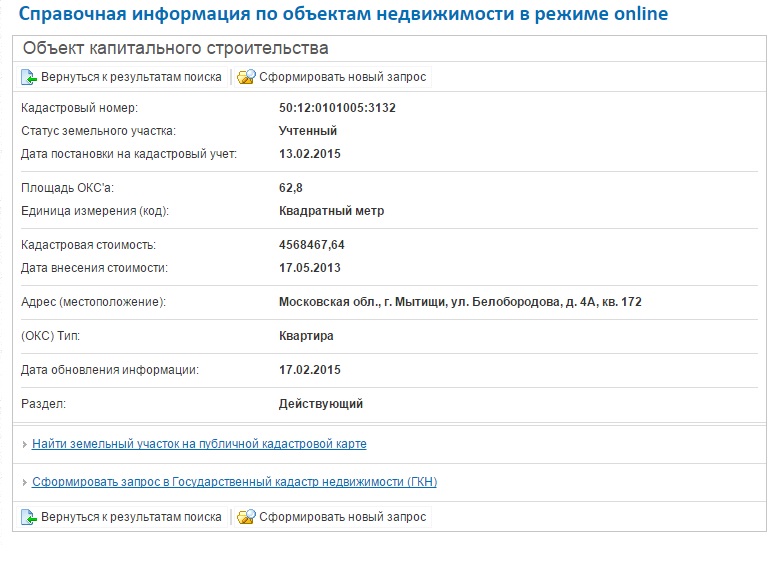This screenshot has height=579, width=777.
Task: Open 'Найти земельный участок на публичной кадастровой карте' link
Action: 199,443
